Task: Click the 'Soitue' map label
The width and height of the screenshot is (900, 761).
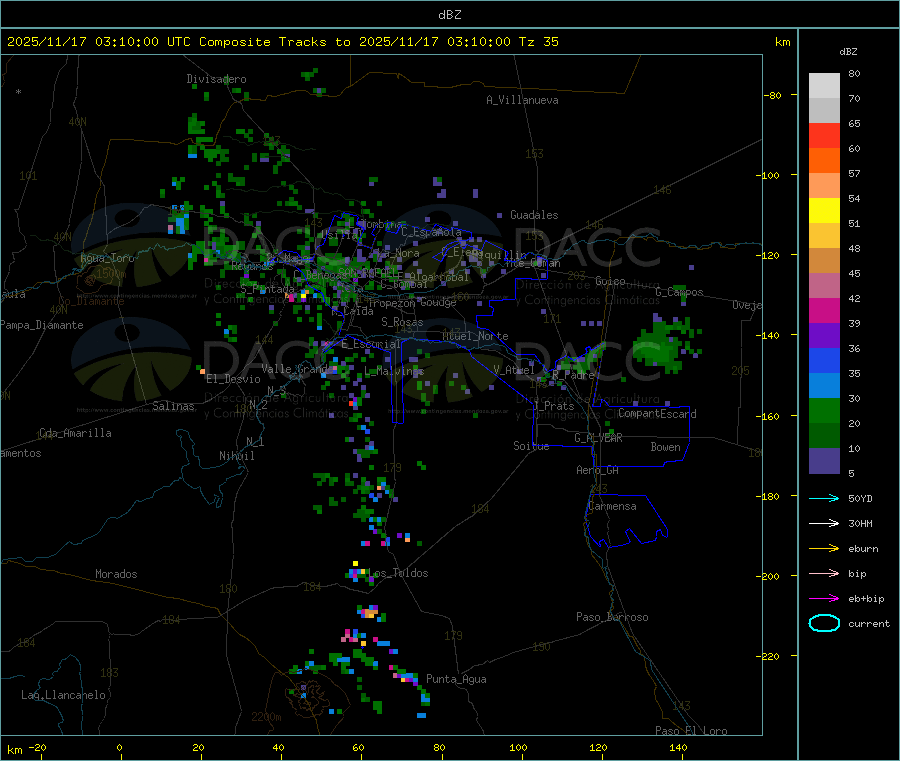Action: tap(531, 446)
